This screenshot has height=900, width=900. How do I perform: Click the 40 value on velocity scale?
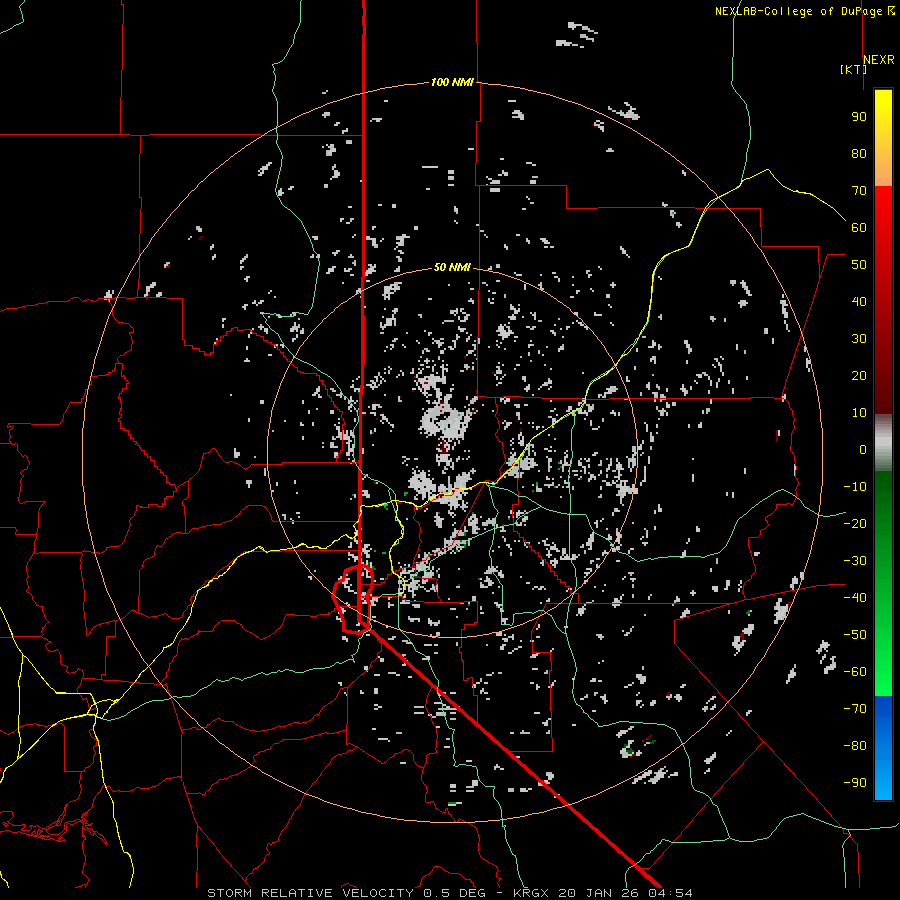[x=859, y=302]
